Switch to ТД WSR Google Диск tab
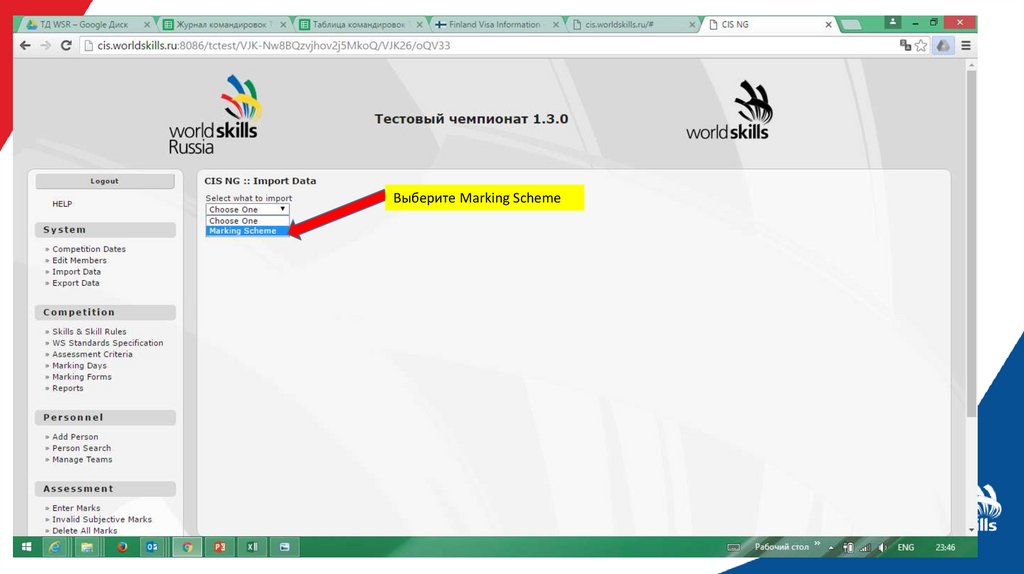 [84, 24]
